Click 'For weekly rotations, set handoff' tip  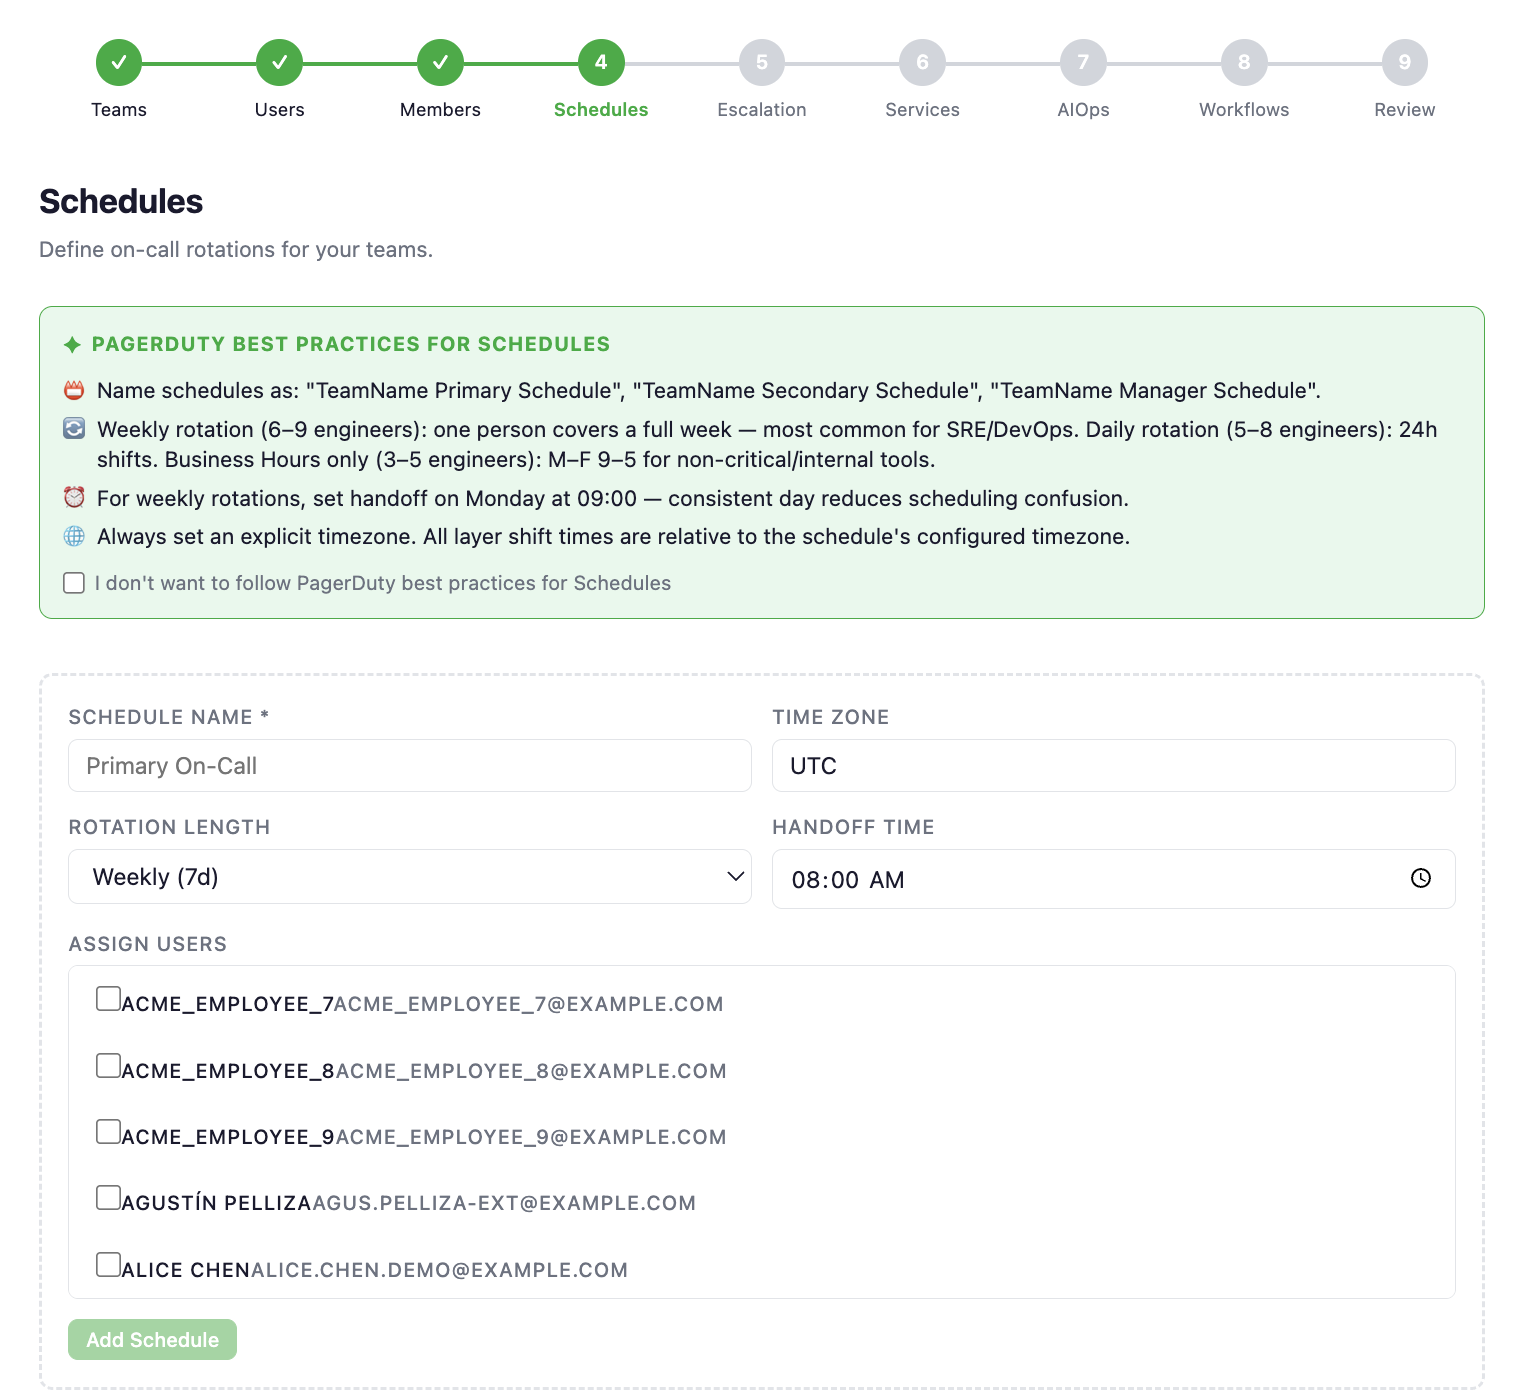[613, 498]
